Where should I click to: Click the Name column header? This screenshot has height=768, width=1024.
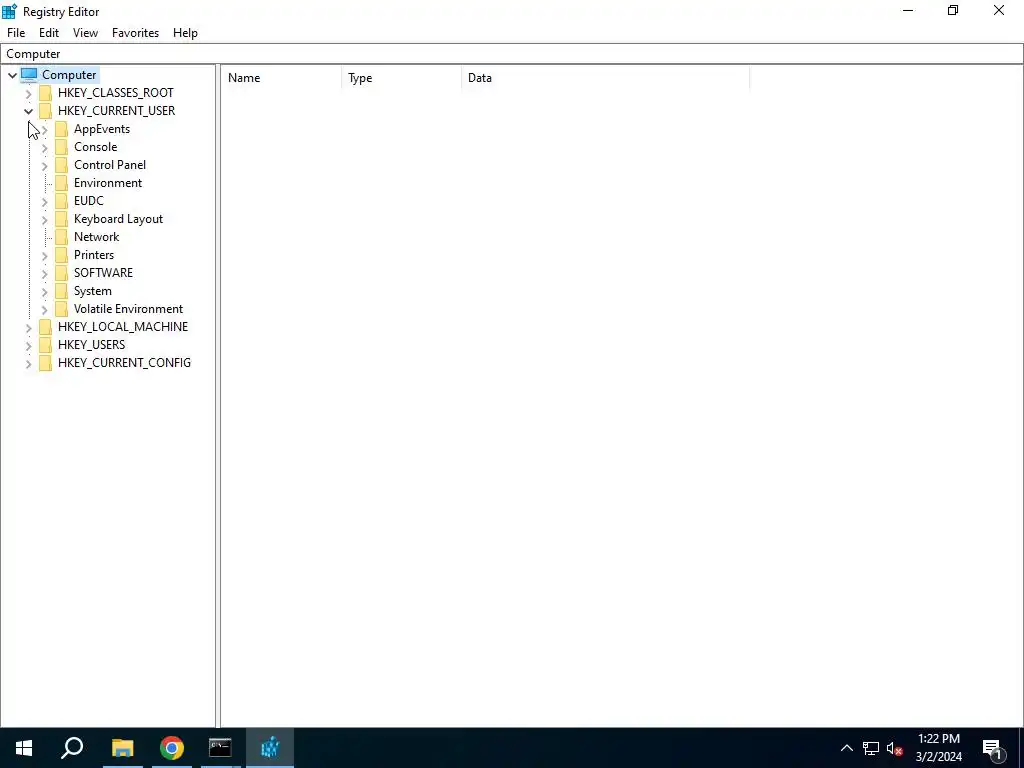click(281, 78)
